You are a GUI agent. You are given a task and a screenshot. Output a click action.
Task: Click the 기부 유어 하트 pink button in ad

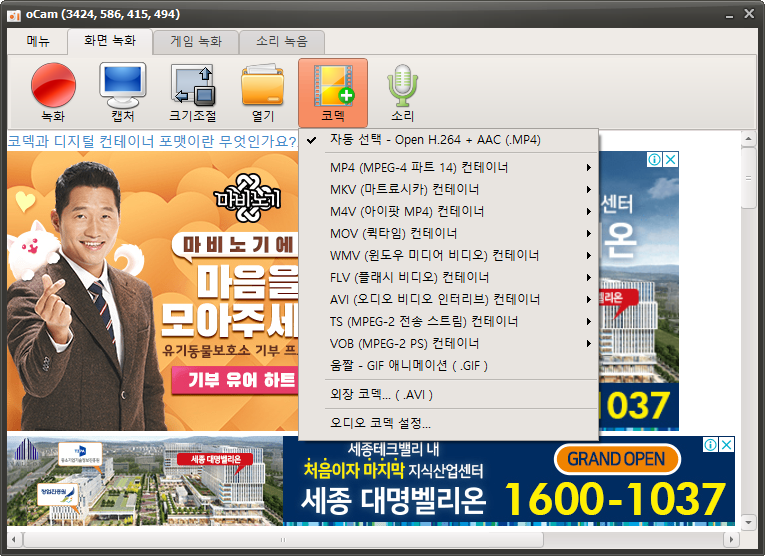[x=236, y=380]
